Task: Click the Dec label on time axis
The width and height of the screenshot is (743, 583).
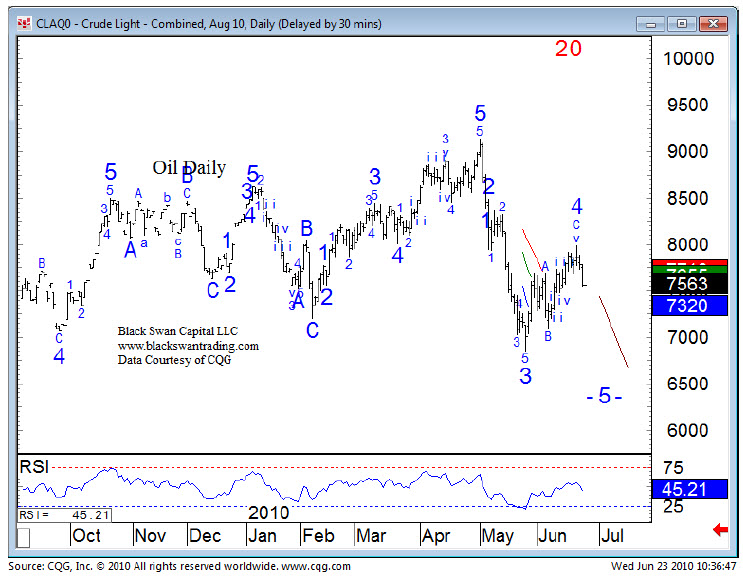Action: pos(205,536)
